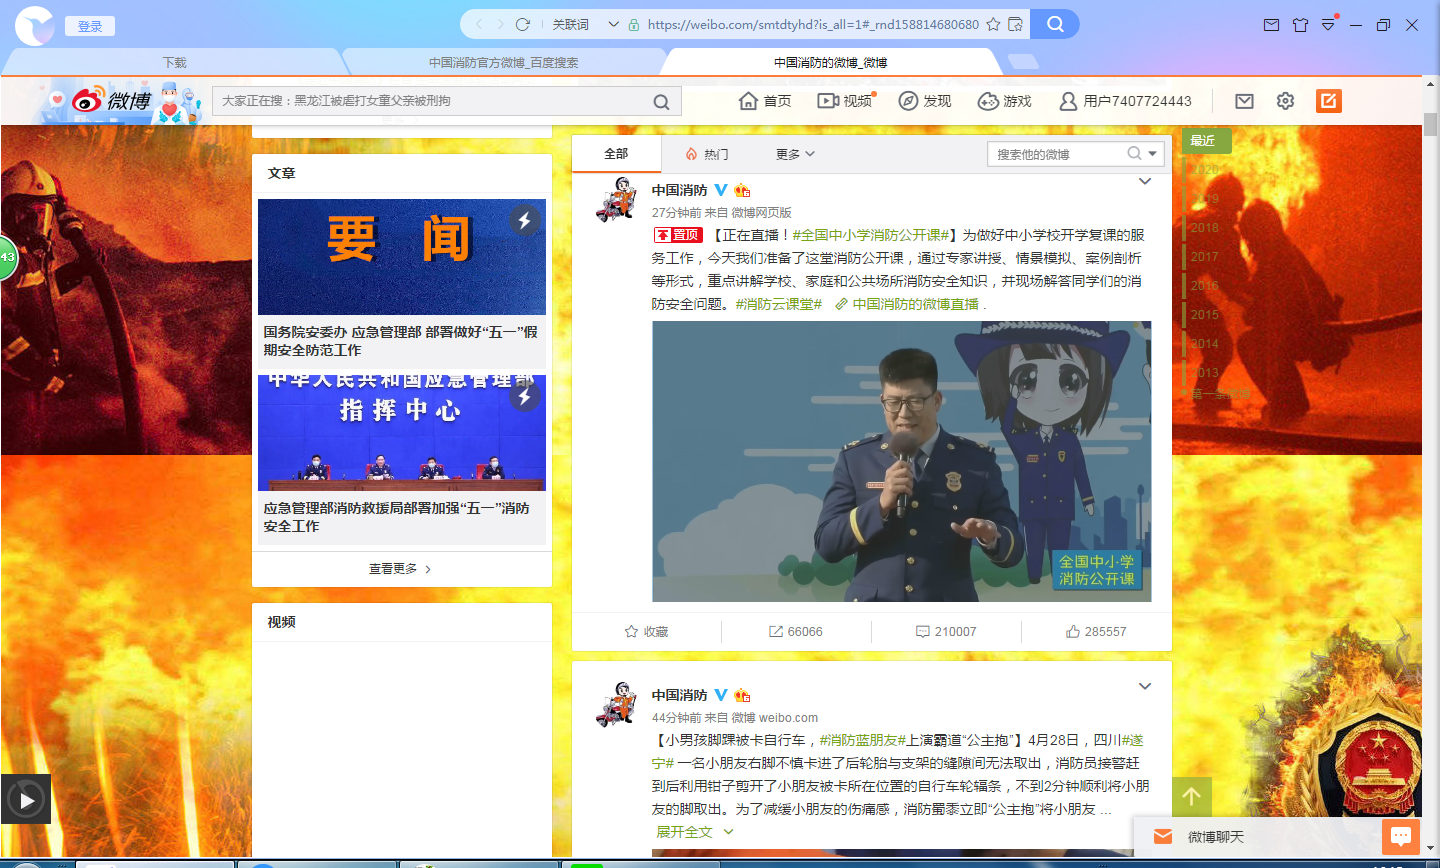Open the pinned post's chevron menu
1440x868 pixels.
(1145, 182)
